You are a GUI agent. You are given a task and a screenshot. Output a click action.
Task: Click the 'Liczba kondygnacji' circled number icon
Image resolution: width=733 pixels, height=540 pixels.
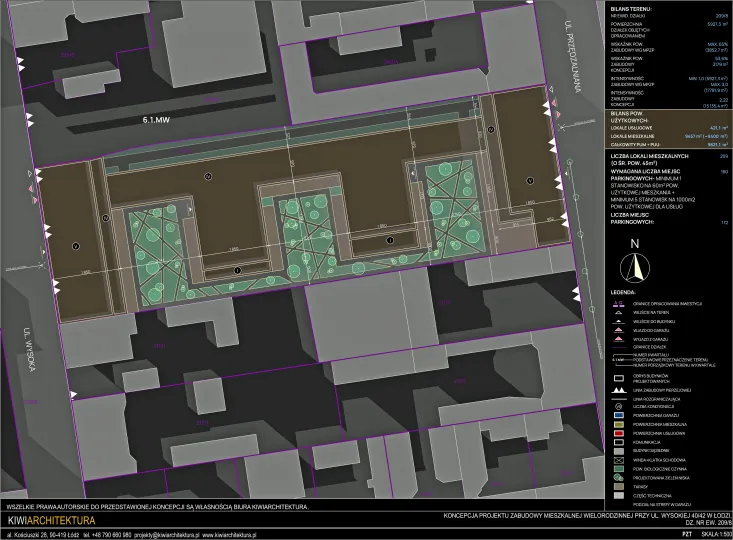(x=619, y=407)
